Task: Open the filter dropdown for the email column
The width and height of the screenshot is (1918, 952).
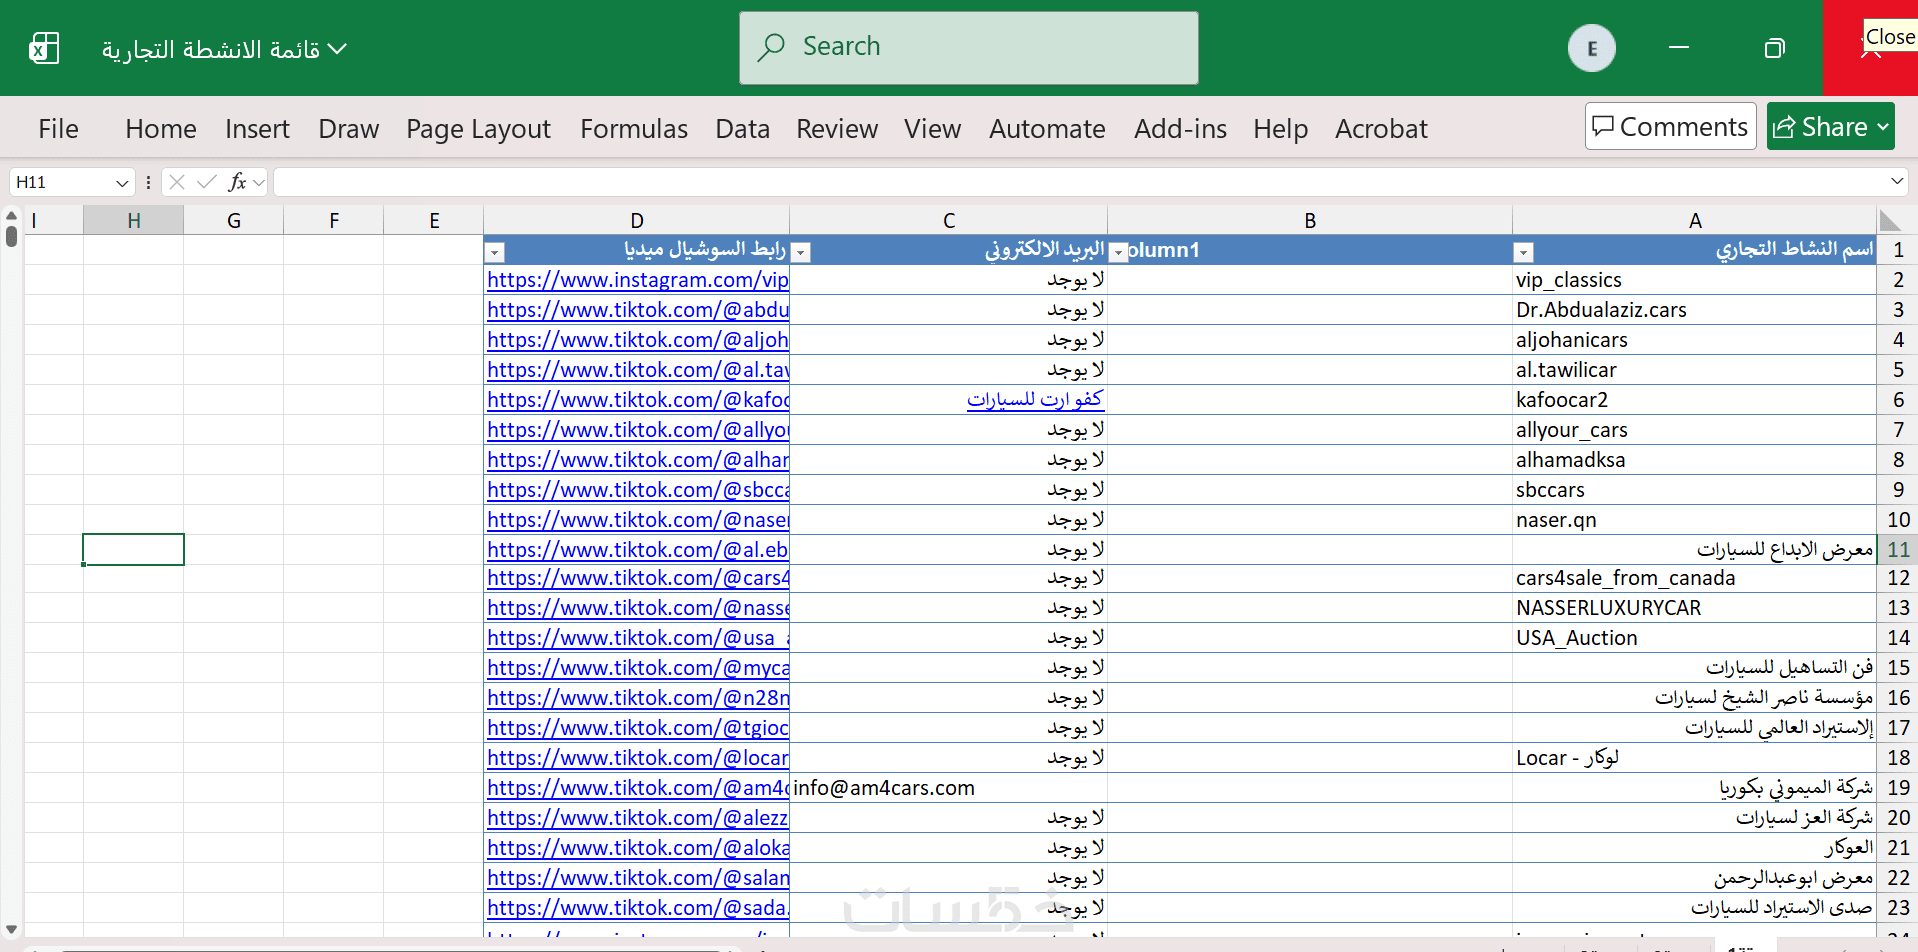Action: click(x=800, y=253)
